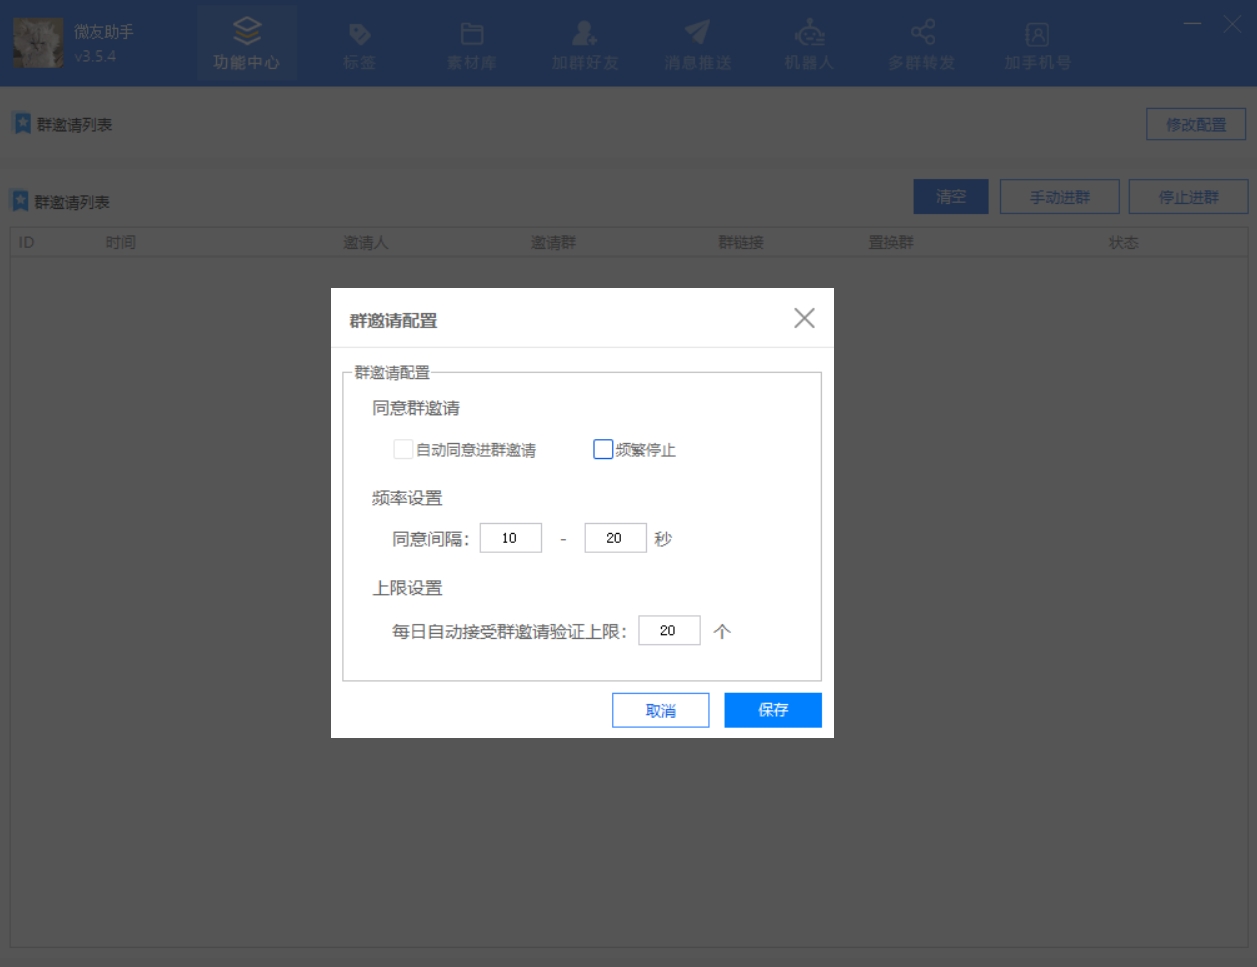Click the 邀请人 column header

click(365, 242)
